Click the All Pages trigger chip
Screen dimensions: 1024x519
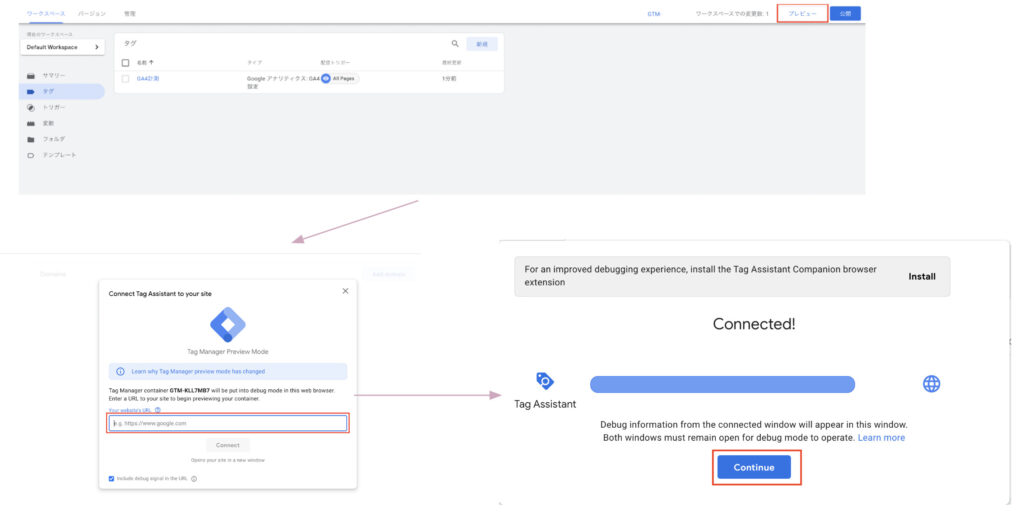tap(340, 78)
